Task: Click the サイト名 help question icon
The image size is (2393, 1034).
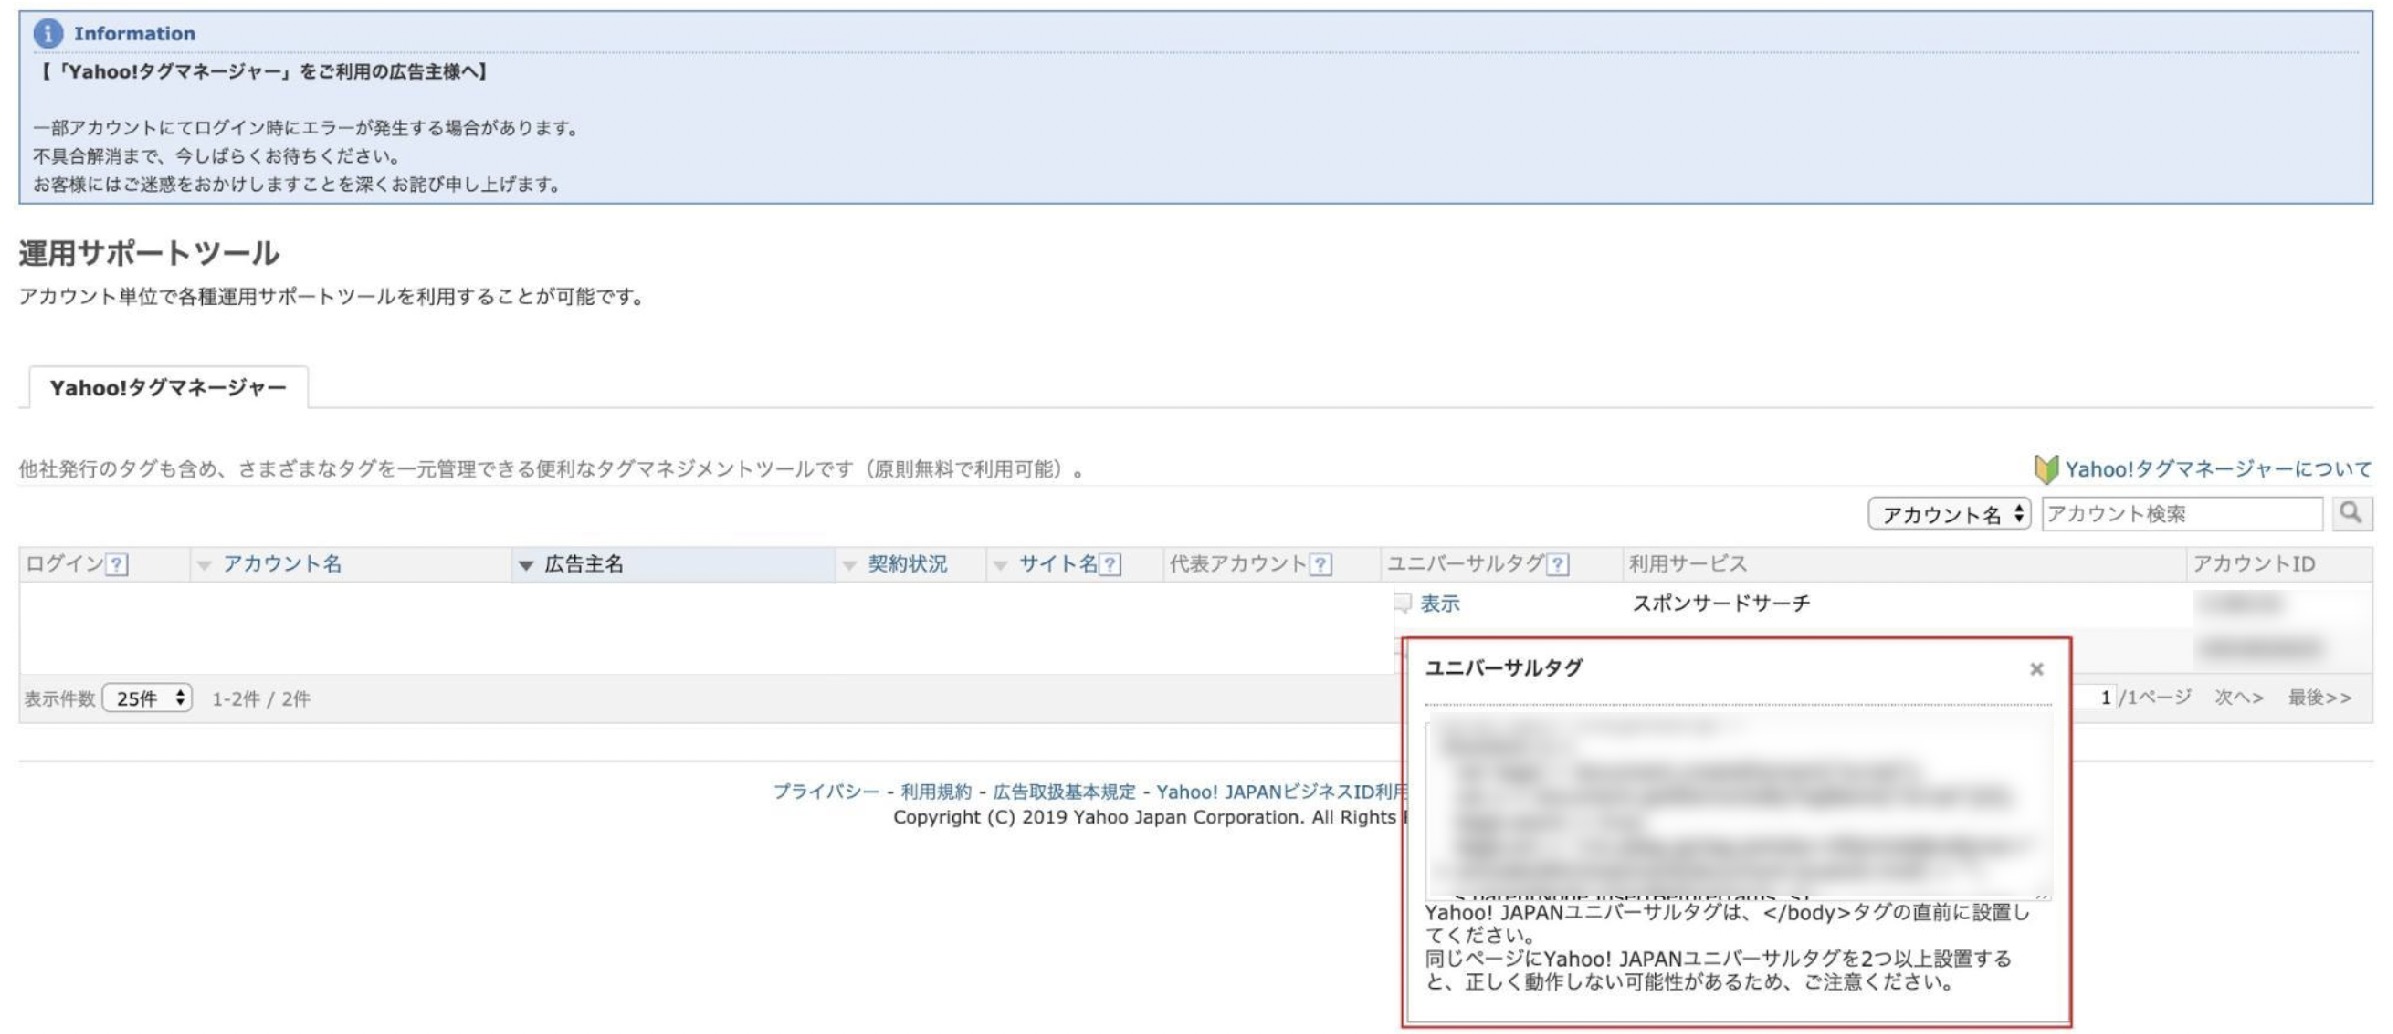Action: click(1110, 565)
